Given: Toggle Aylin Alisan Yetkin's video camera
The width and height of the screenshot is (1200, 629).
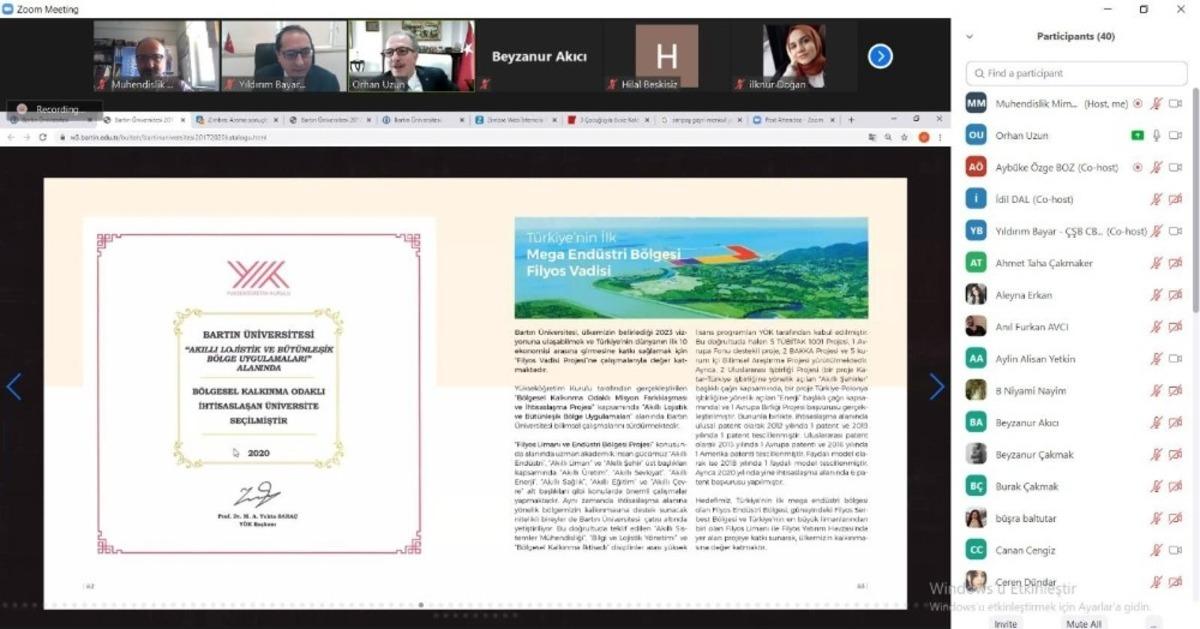Looking at the screenshot, I should 1176,359.
